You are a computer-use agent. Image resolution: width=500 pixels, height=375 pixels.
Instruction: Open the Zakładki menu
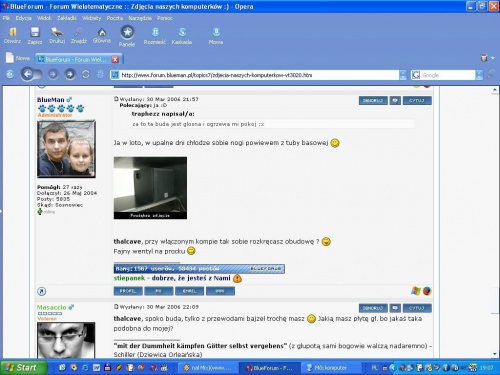click(x=67, y=18)
